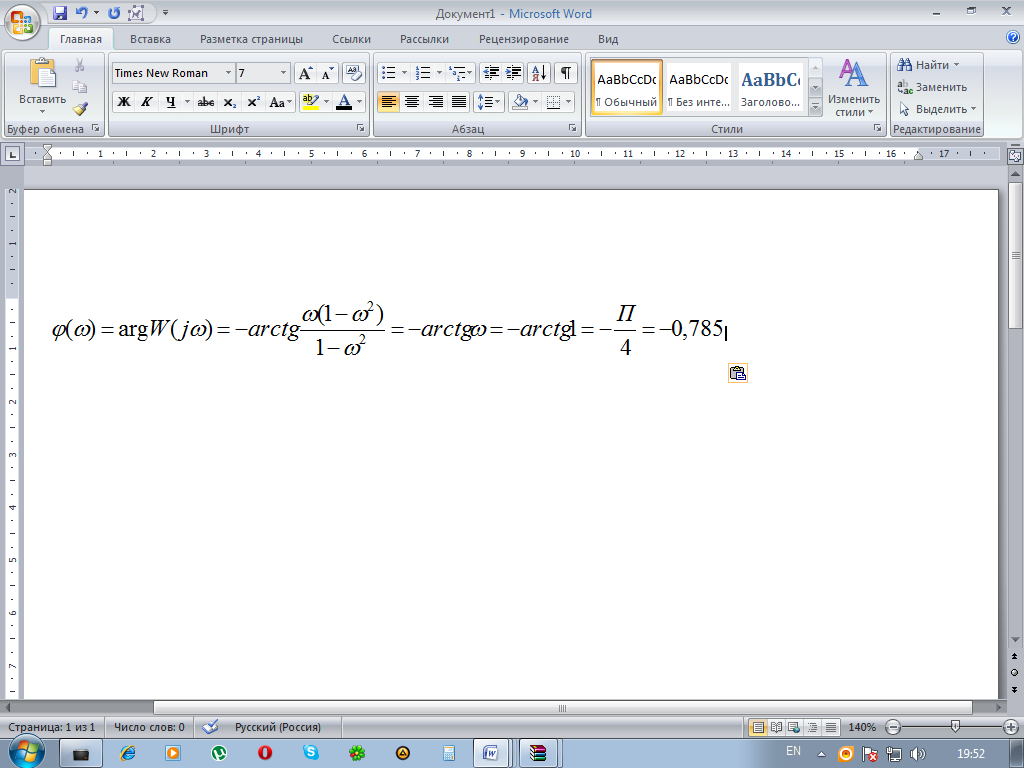Image resolution: width=1024 pixels, height=768 pixels.
Task: Open the numbering list dropdown
Action: coord(440,73)
